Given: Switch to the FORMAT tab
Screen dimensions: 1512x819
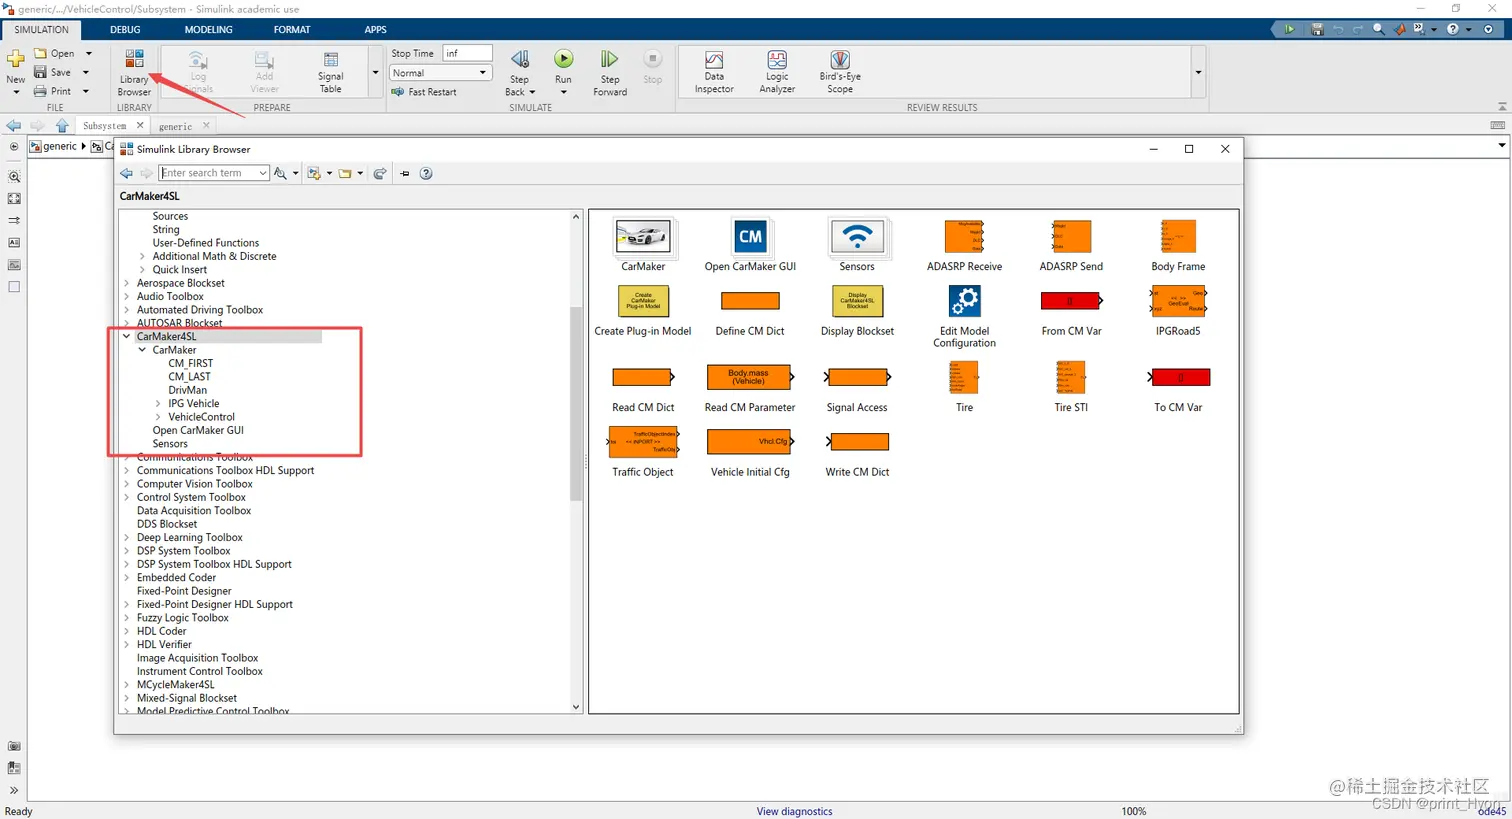Looking at the screenshot, I should tap(292, 30).
